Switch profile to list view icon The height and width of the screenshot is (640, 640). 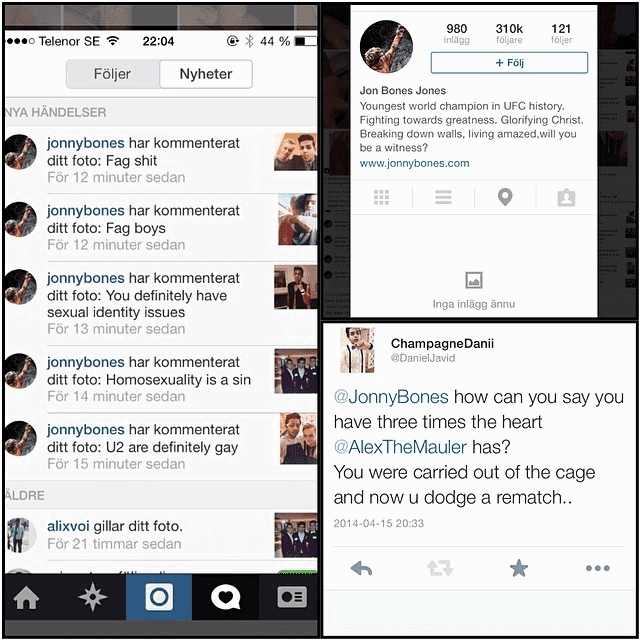tap(443, 197)
